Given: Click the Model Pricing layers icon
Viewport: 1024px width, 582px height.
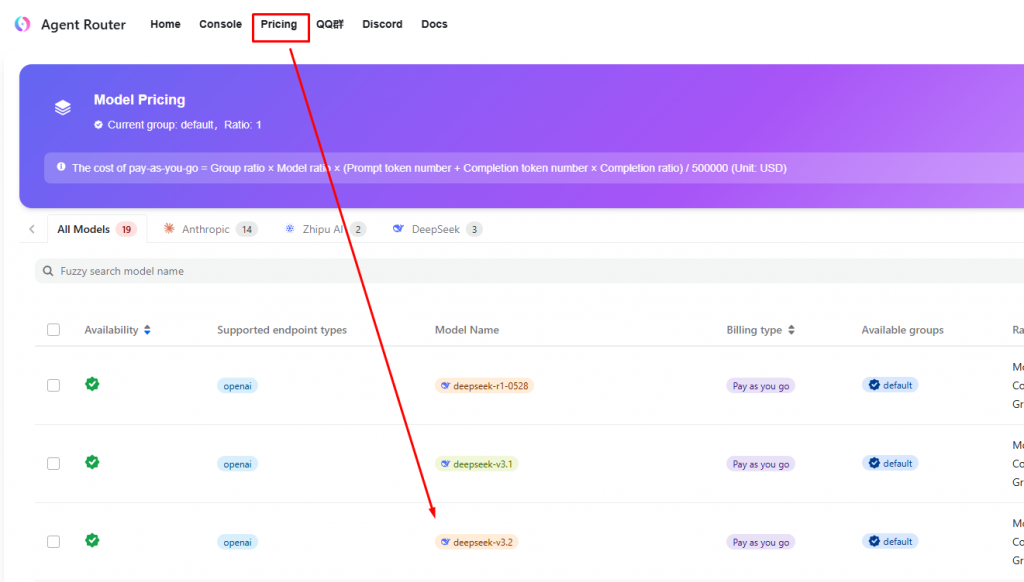Looking at the screenshot, I should [x=63, y=107].
